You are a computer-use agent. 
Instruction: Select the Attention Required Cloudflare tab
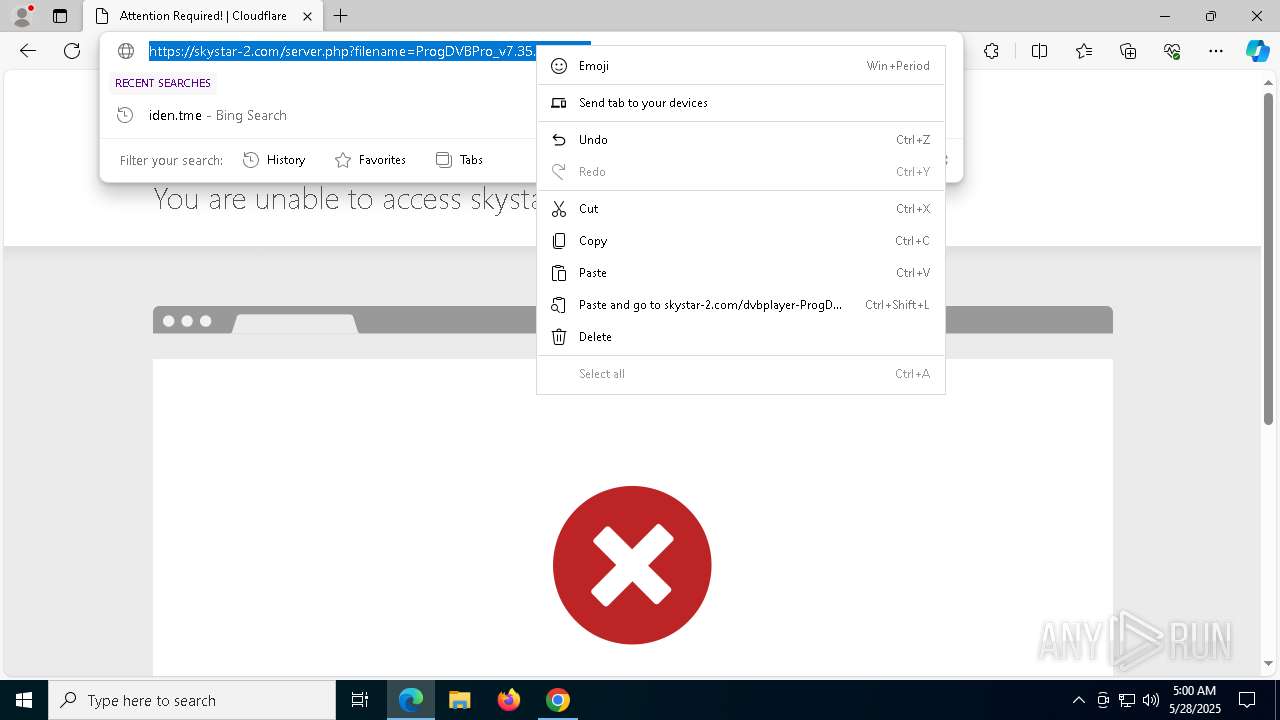pos(203,16)
